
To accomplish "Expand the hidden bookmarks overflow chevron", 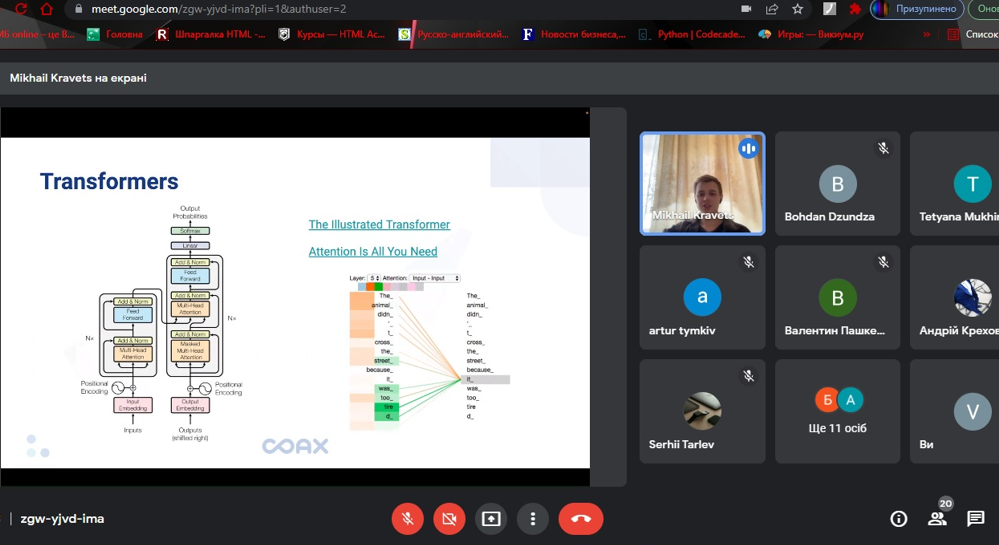I will click(x=926, y=34).
